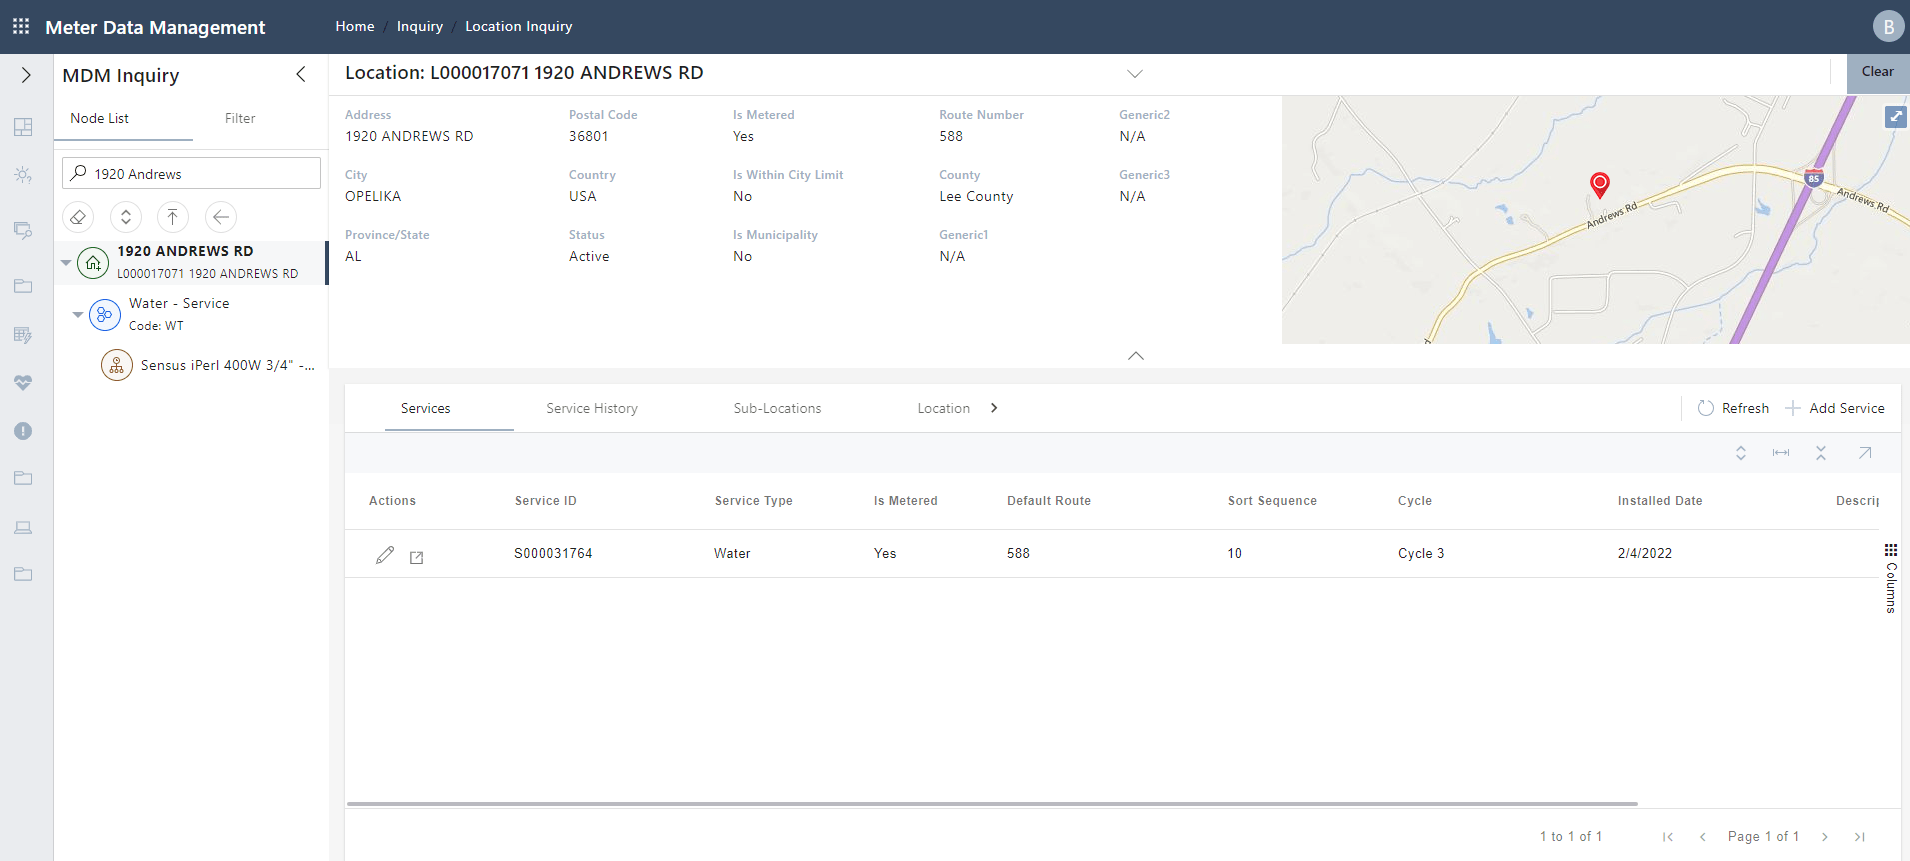Screen dimensions: 1910x861
Task: Click the Clear button
Action: (x=1877, y=72)
